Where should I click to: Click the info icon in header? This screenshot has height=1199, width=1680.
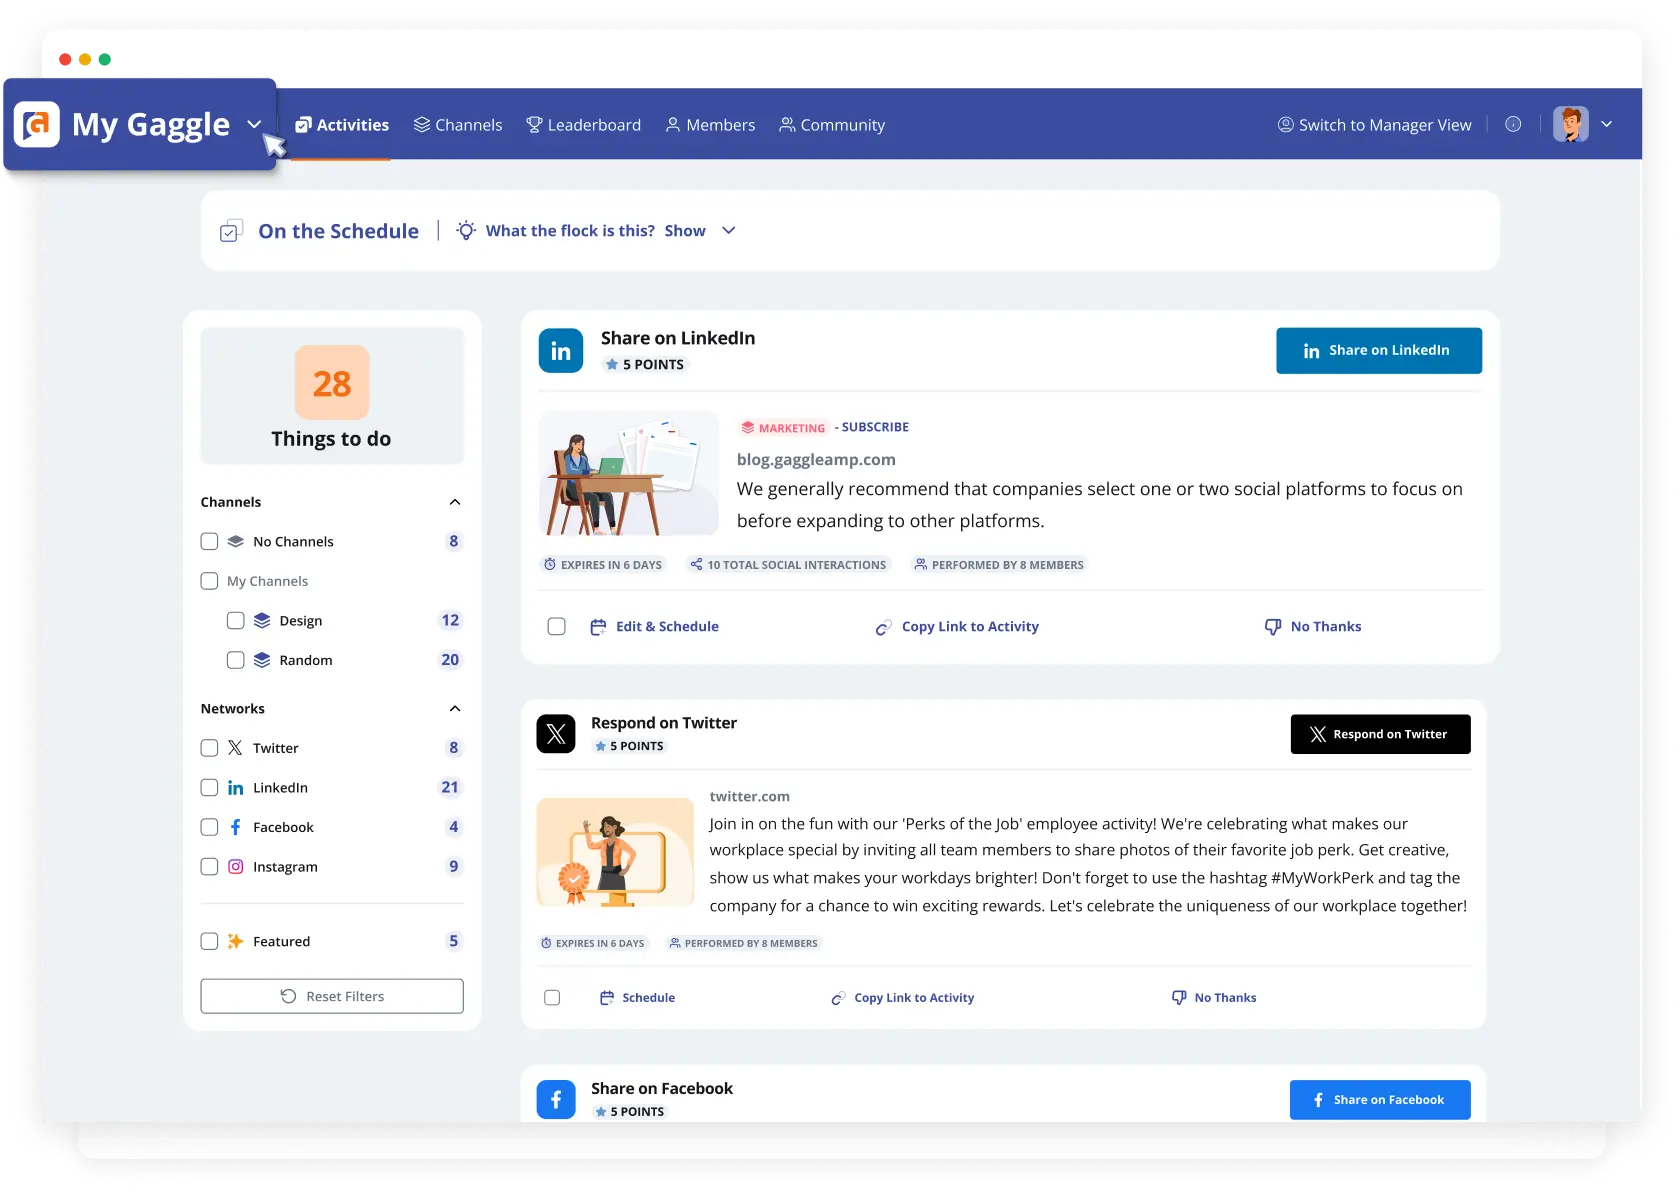[1513, 124]
